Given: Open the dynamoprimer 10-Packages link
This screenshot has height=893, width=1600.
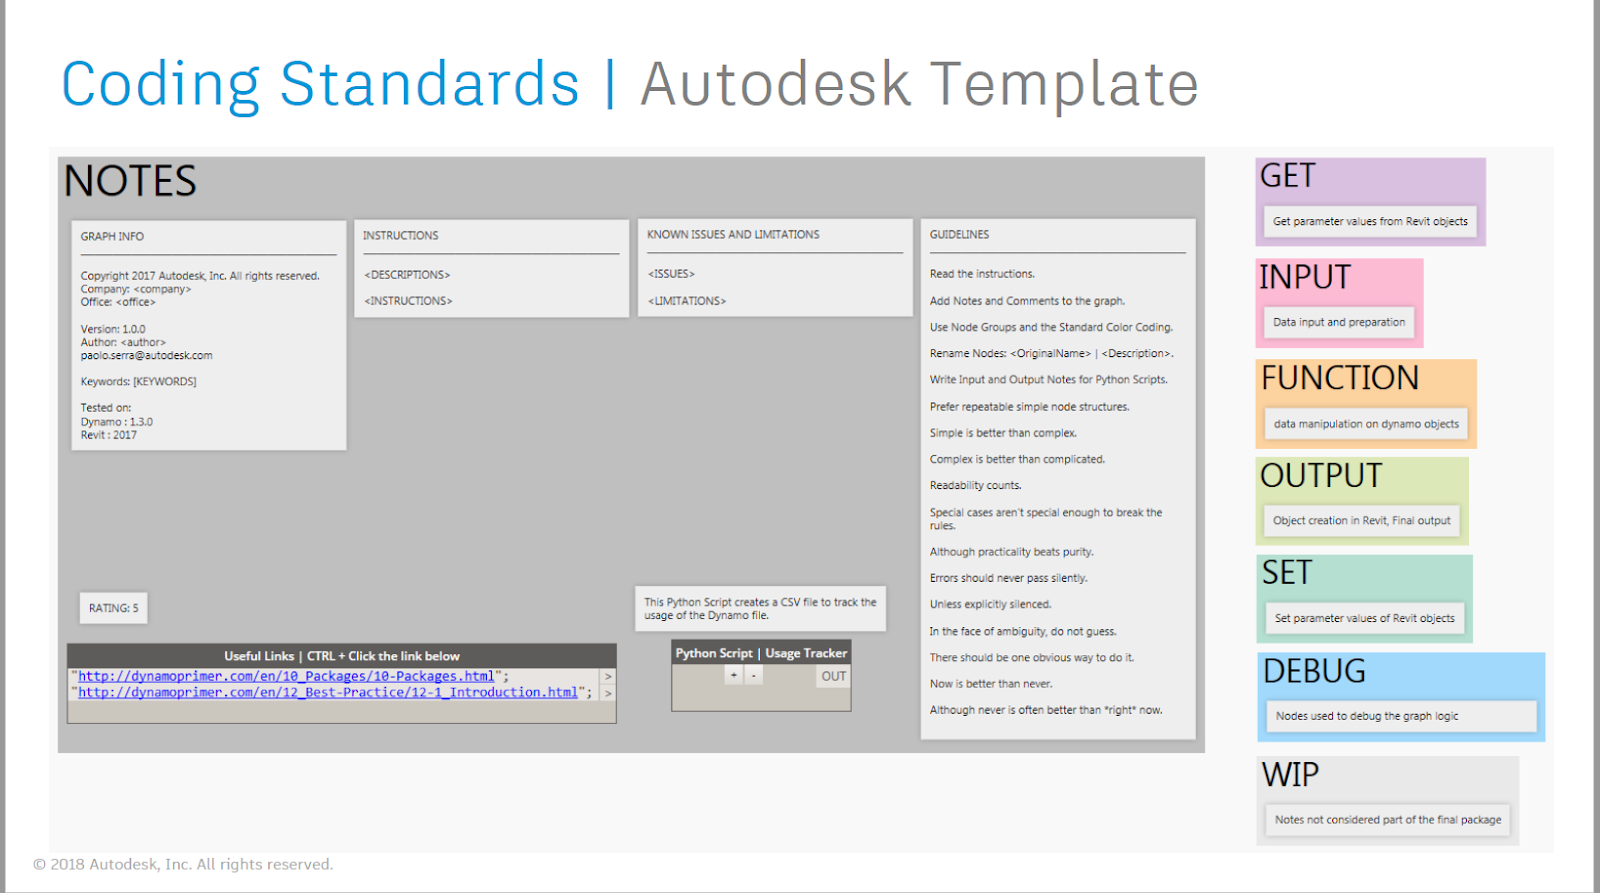Looking at the screenshot, I should (286, 676).
